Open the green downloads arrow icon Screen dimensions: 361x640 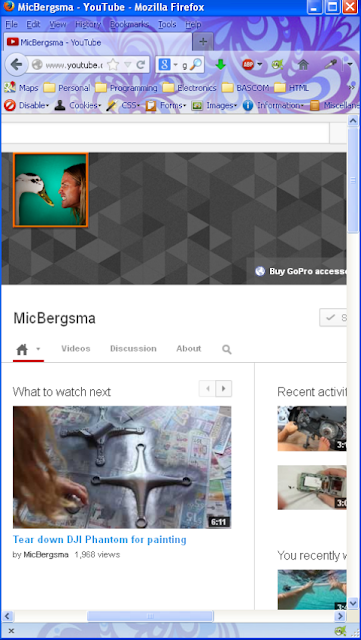(221, 64)
